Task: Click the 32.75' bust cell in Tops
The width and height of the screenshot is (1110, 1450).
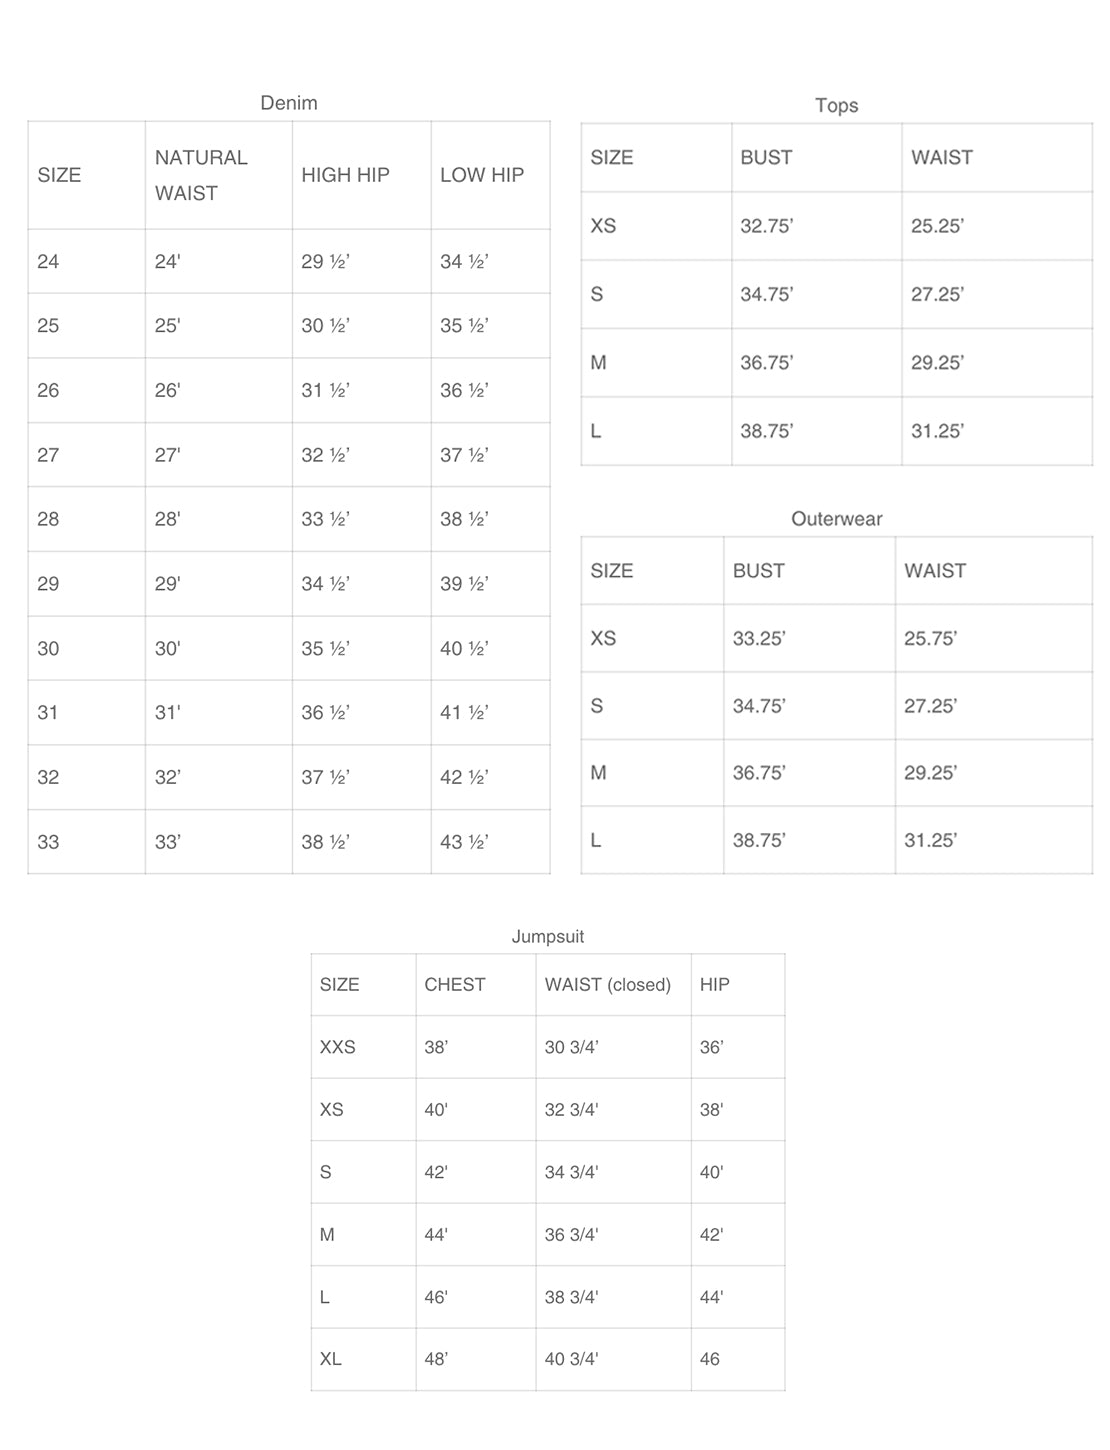Action: point(766,226)
